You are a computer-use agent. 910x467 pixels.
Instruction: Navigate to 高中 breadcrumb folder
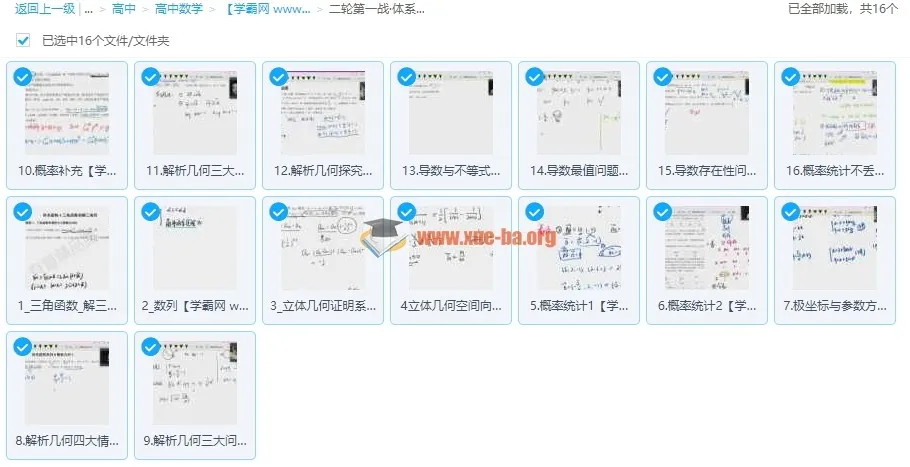pos(124,9)
